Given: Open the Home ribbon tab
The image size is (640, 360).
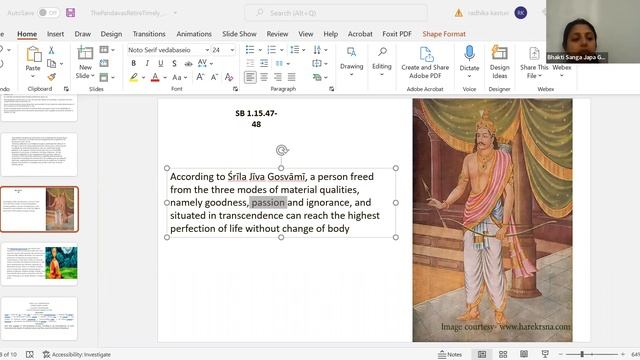Looking at the screenshot, I should pyautogui.click(x=27, y=34).
